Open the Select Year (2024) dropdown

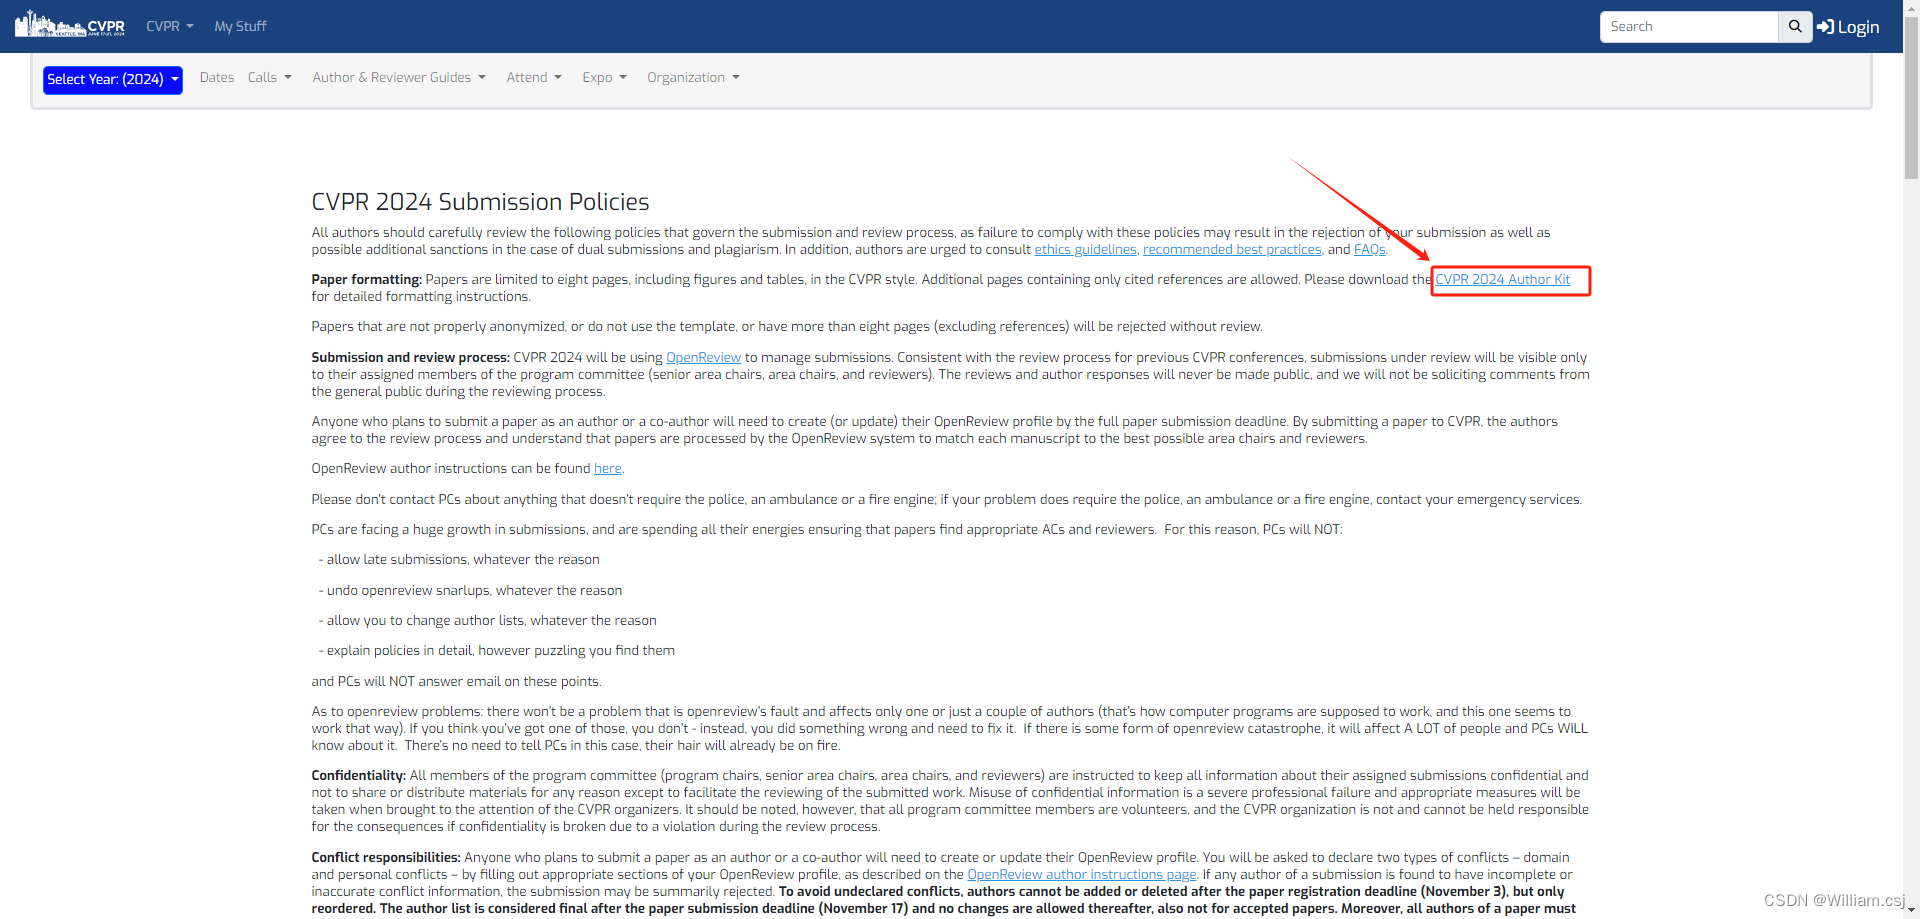point(113,79)
